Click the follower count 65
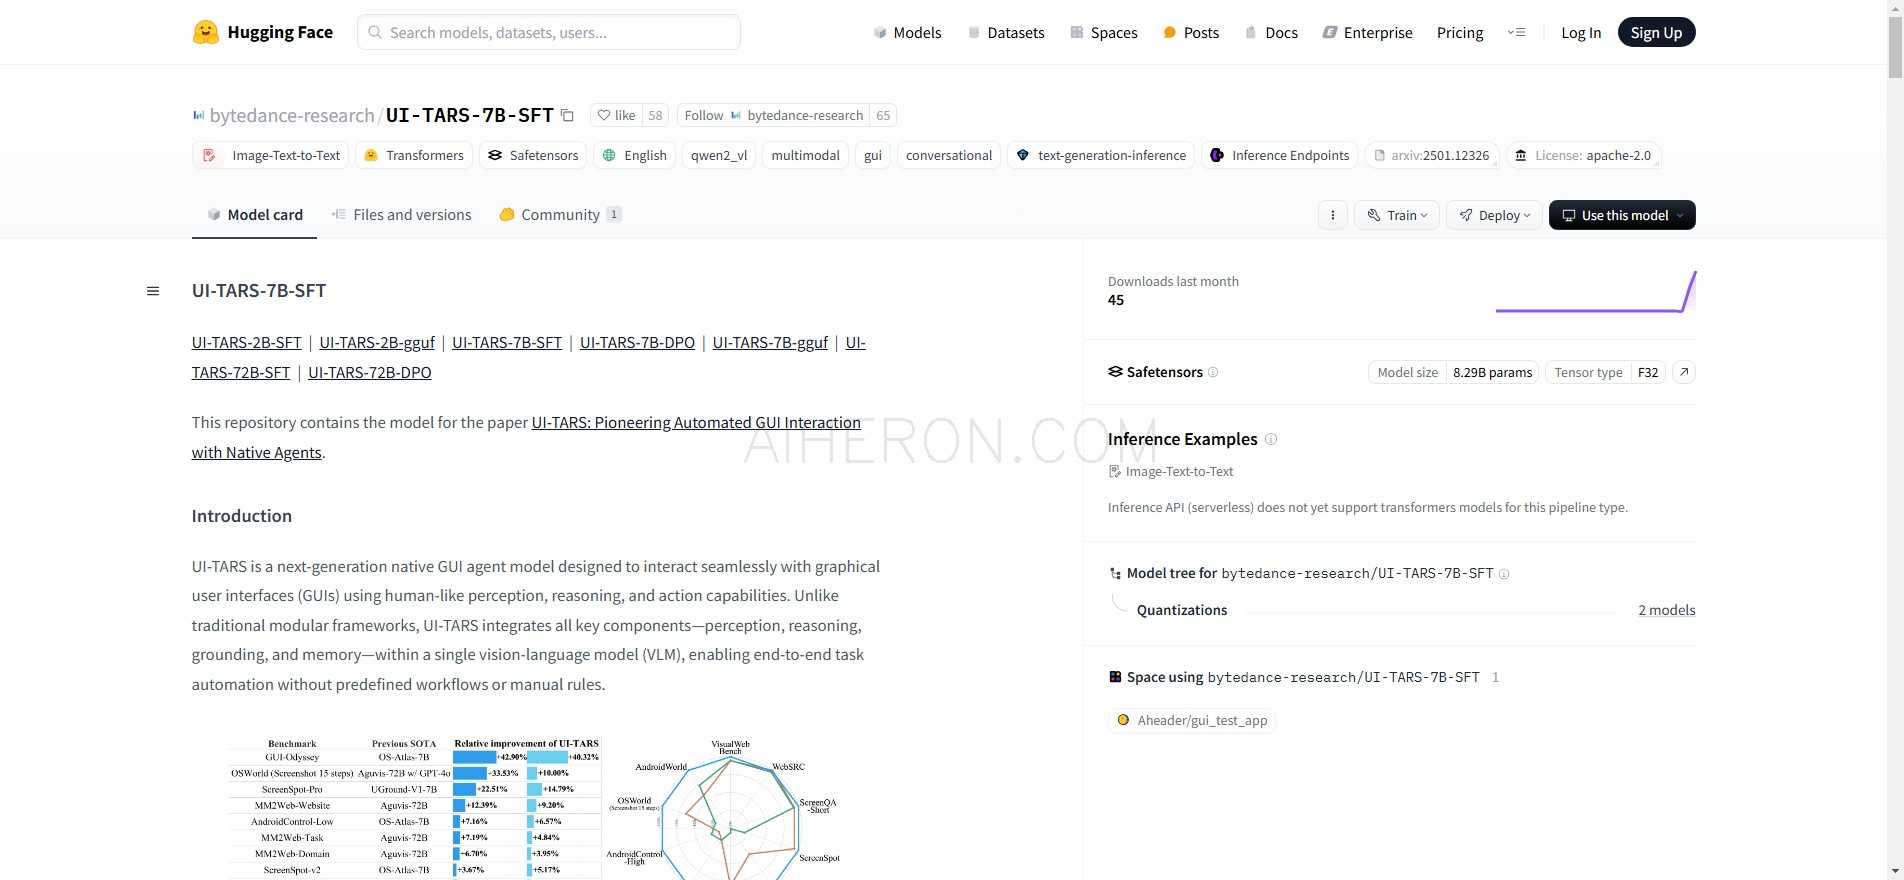 point(883,115)
